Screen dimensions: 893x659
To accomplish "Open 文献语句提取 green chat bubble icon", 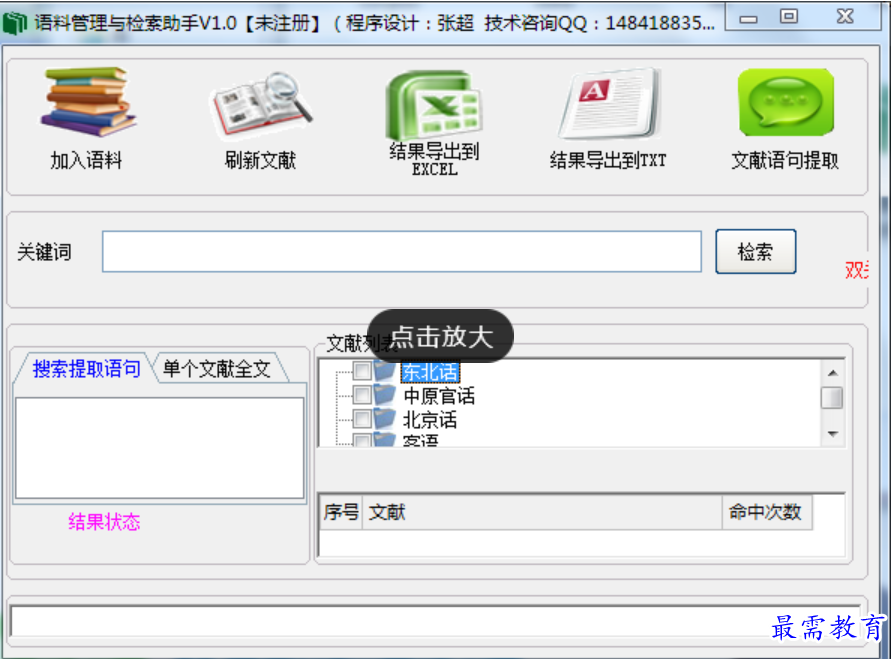I will 786,103.
